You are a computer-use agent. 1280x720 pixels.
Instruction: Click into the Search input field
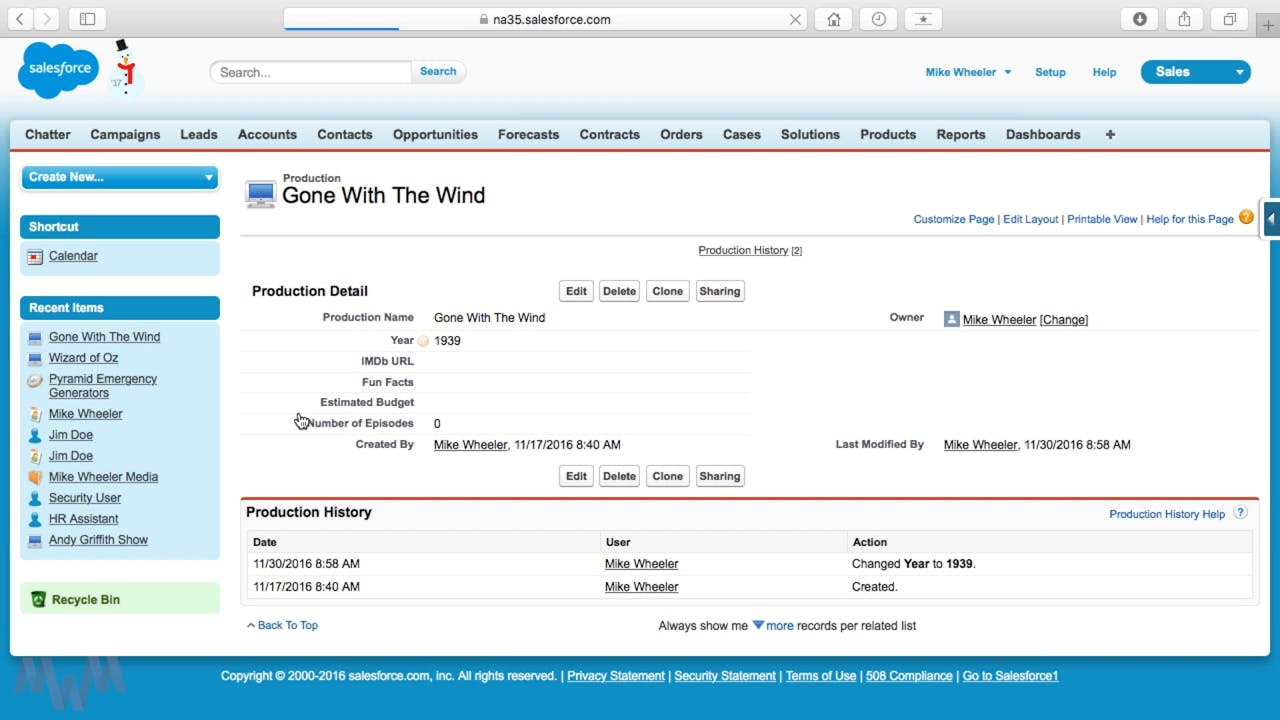310,72
